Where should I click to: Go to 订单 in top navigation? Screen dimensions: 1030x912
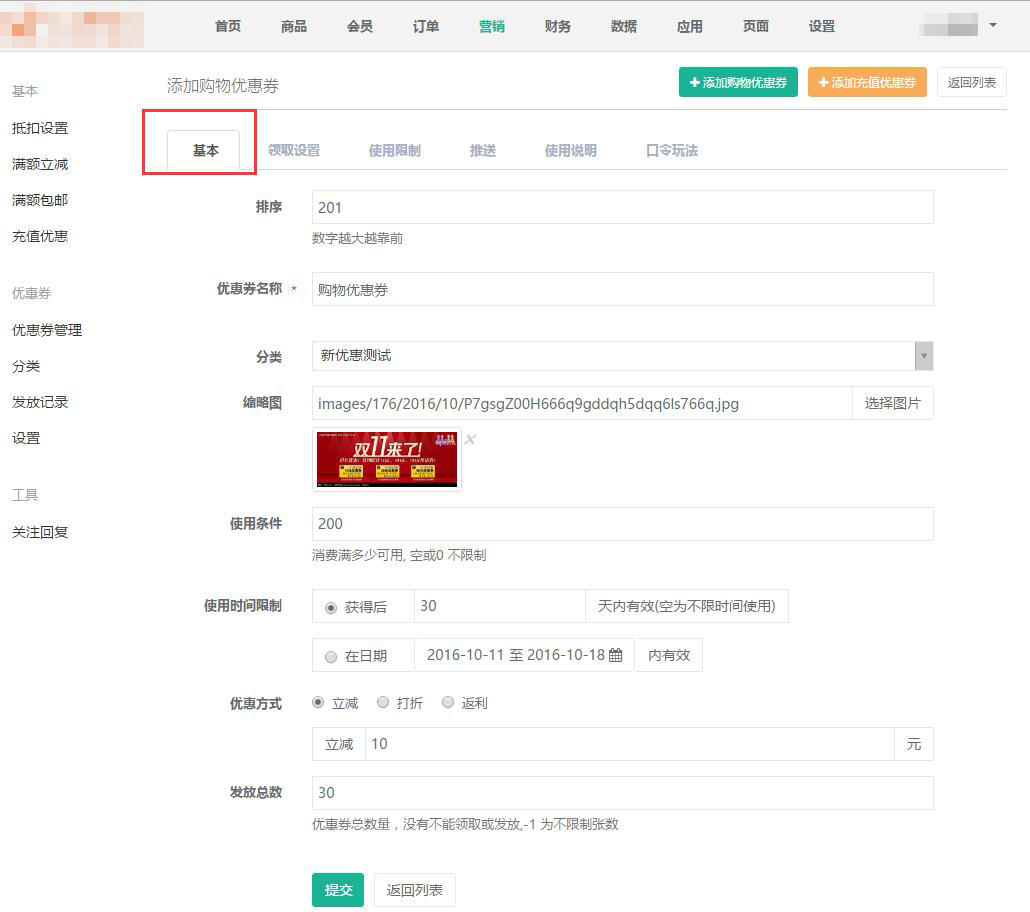[x=426, y=27]
